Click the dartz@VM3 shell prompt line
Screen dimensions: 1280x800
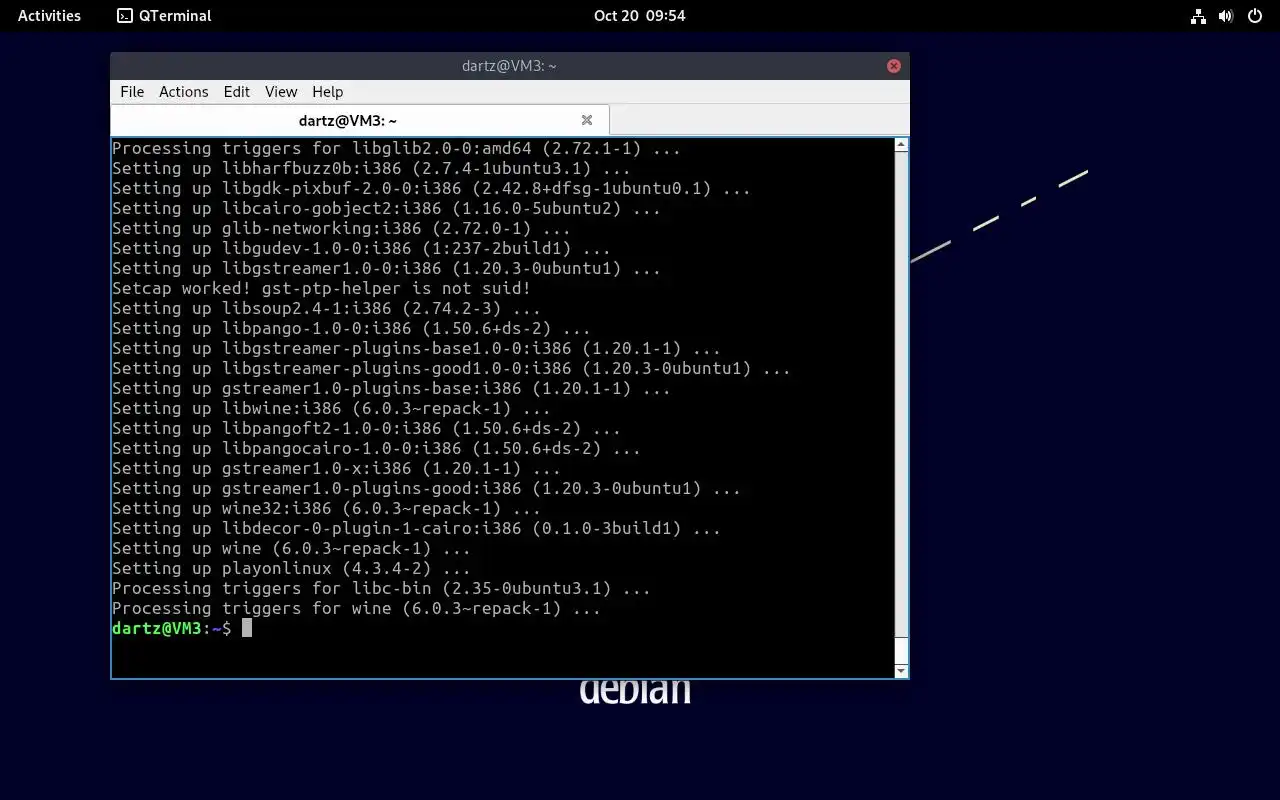click(182, 628)
